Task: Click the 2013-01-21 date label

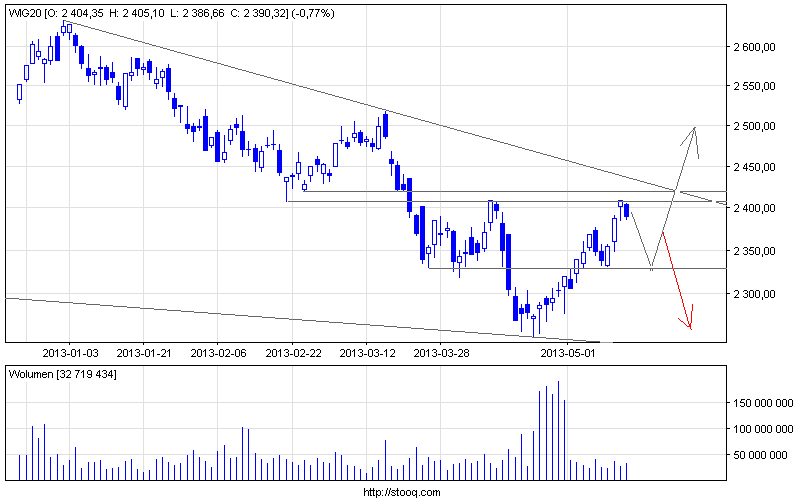Action: pos(144,353)
